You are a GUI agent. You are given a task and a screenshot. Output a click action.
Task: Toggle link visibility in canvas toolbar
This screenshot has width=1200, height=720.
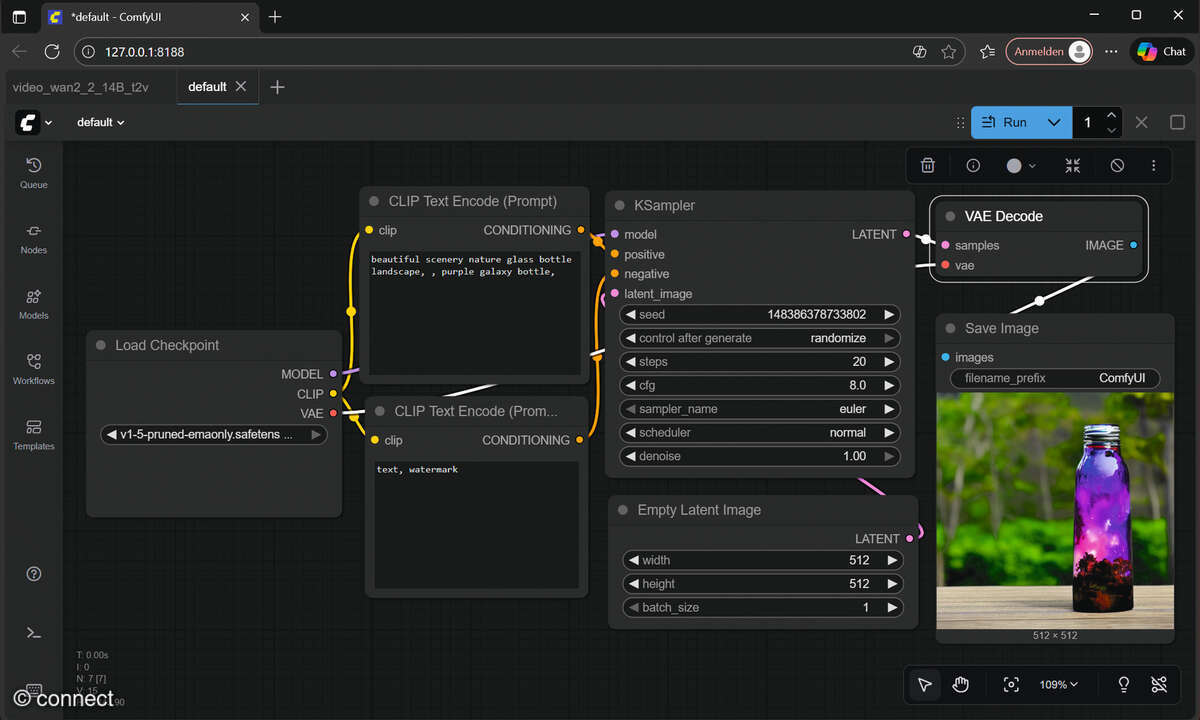point(1159,684)
